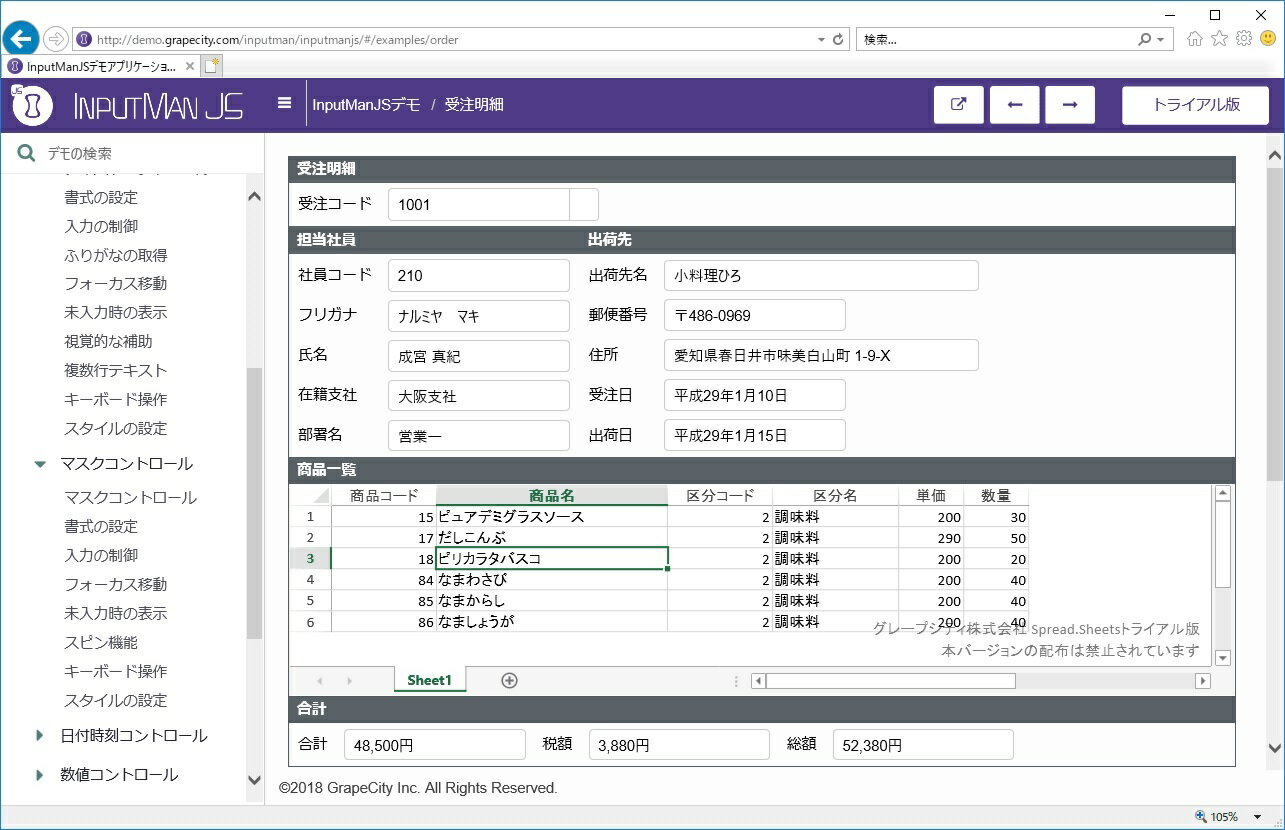
Task: Select スピン機能 in the sidebar
Action: click(x=101, y=642)
